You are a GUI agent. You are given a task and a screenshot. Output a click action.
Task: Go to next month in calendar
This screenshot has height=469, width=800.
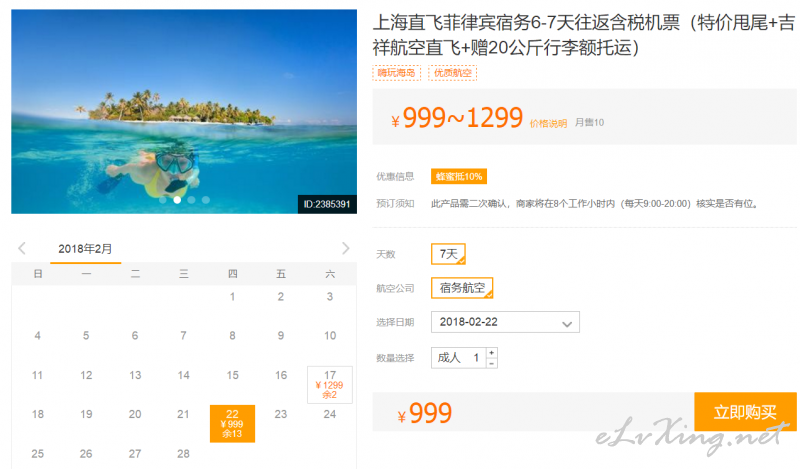[345, 249]
